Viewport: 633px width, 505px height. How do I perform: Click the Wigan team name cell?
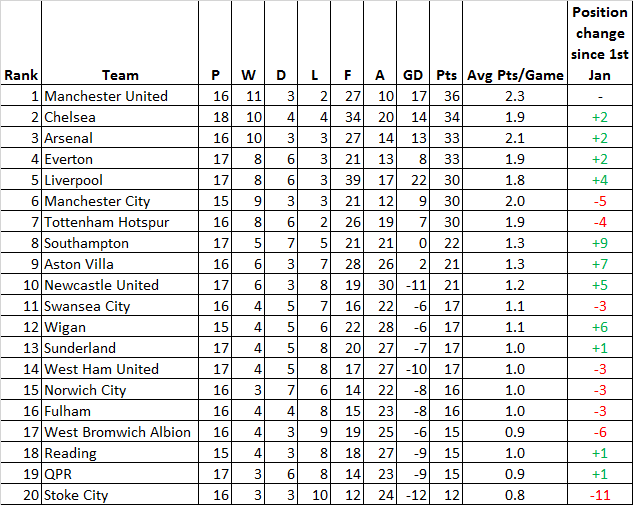(120, 327)
